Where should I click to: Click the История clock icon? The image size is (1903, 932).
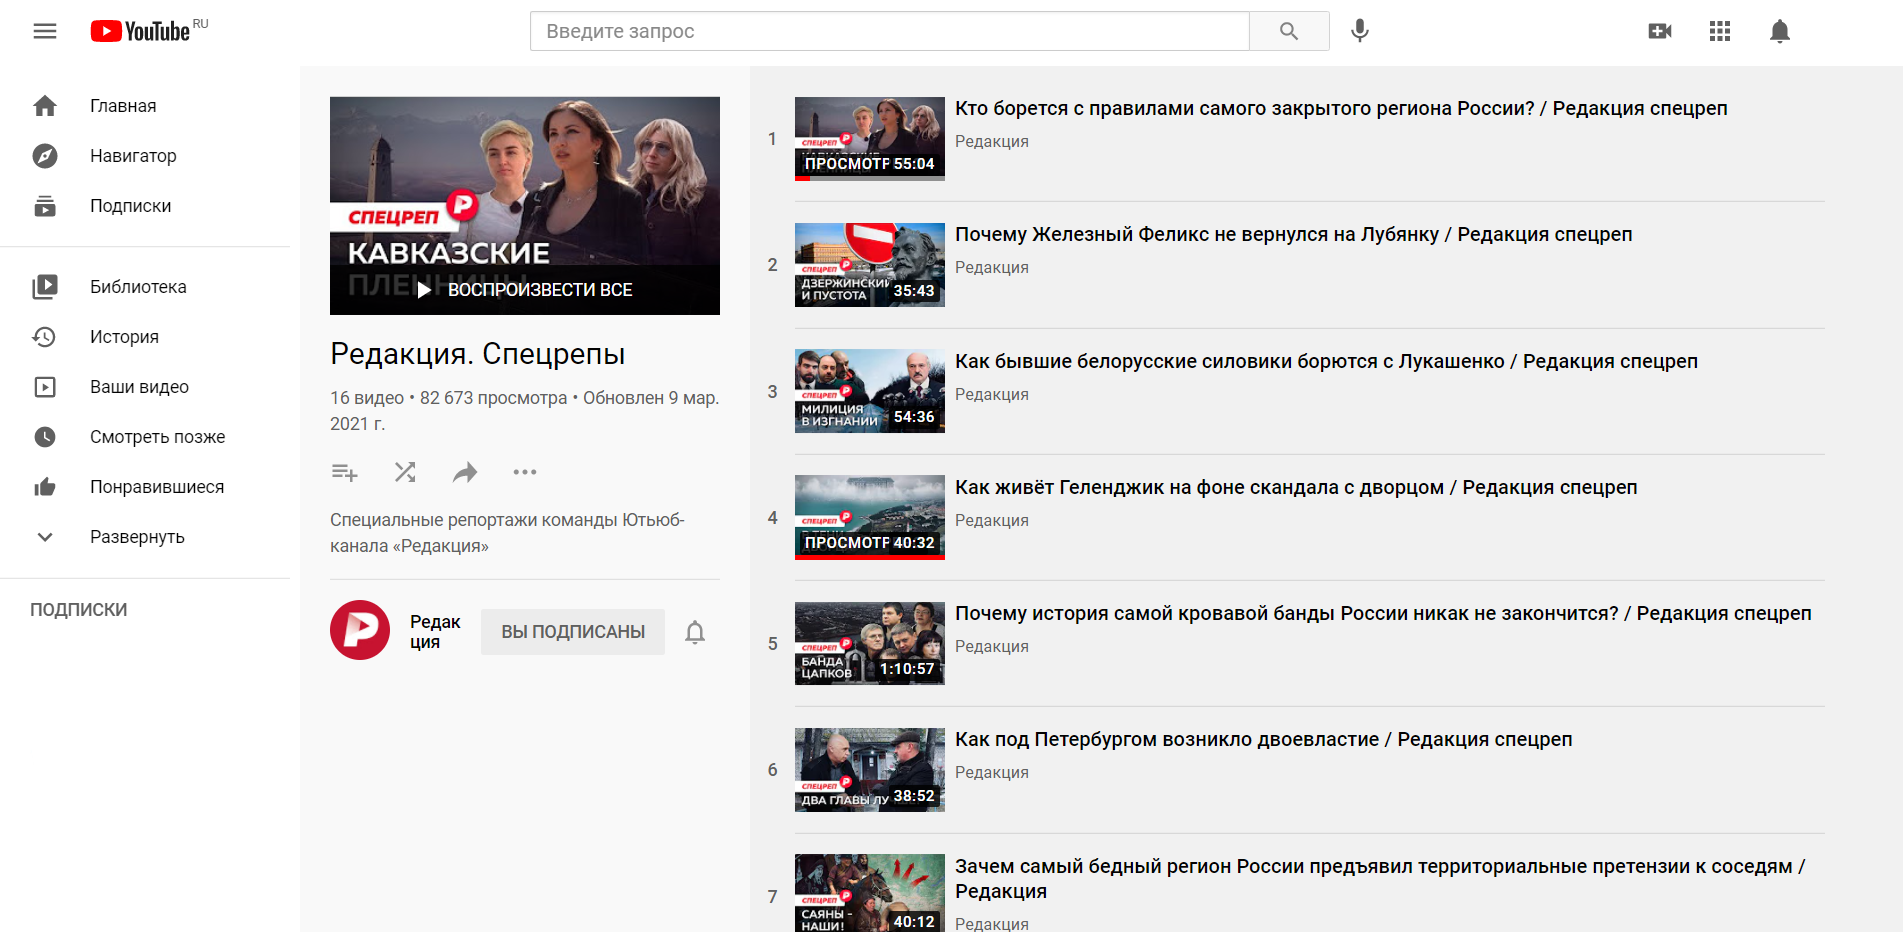coord(45,337)
